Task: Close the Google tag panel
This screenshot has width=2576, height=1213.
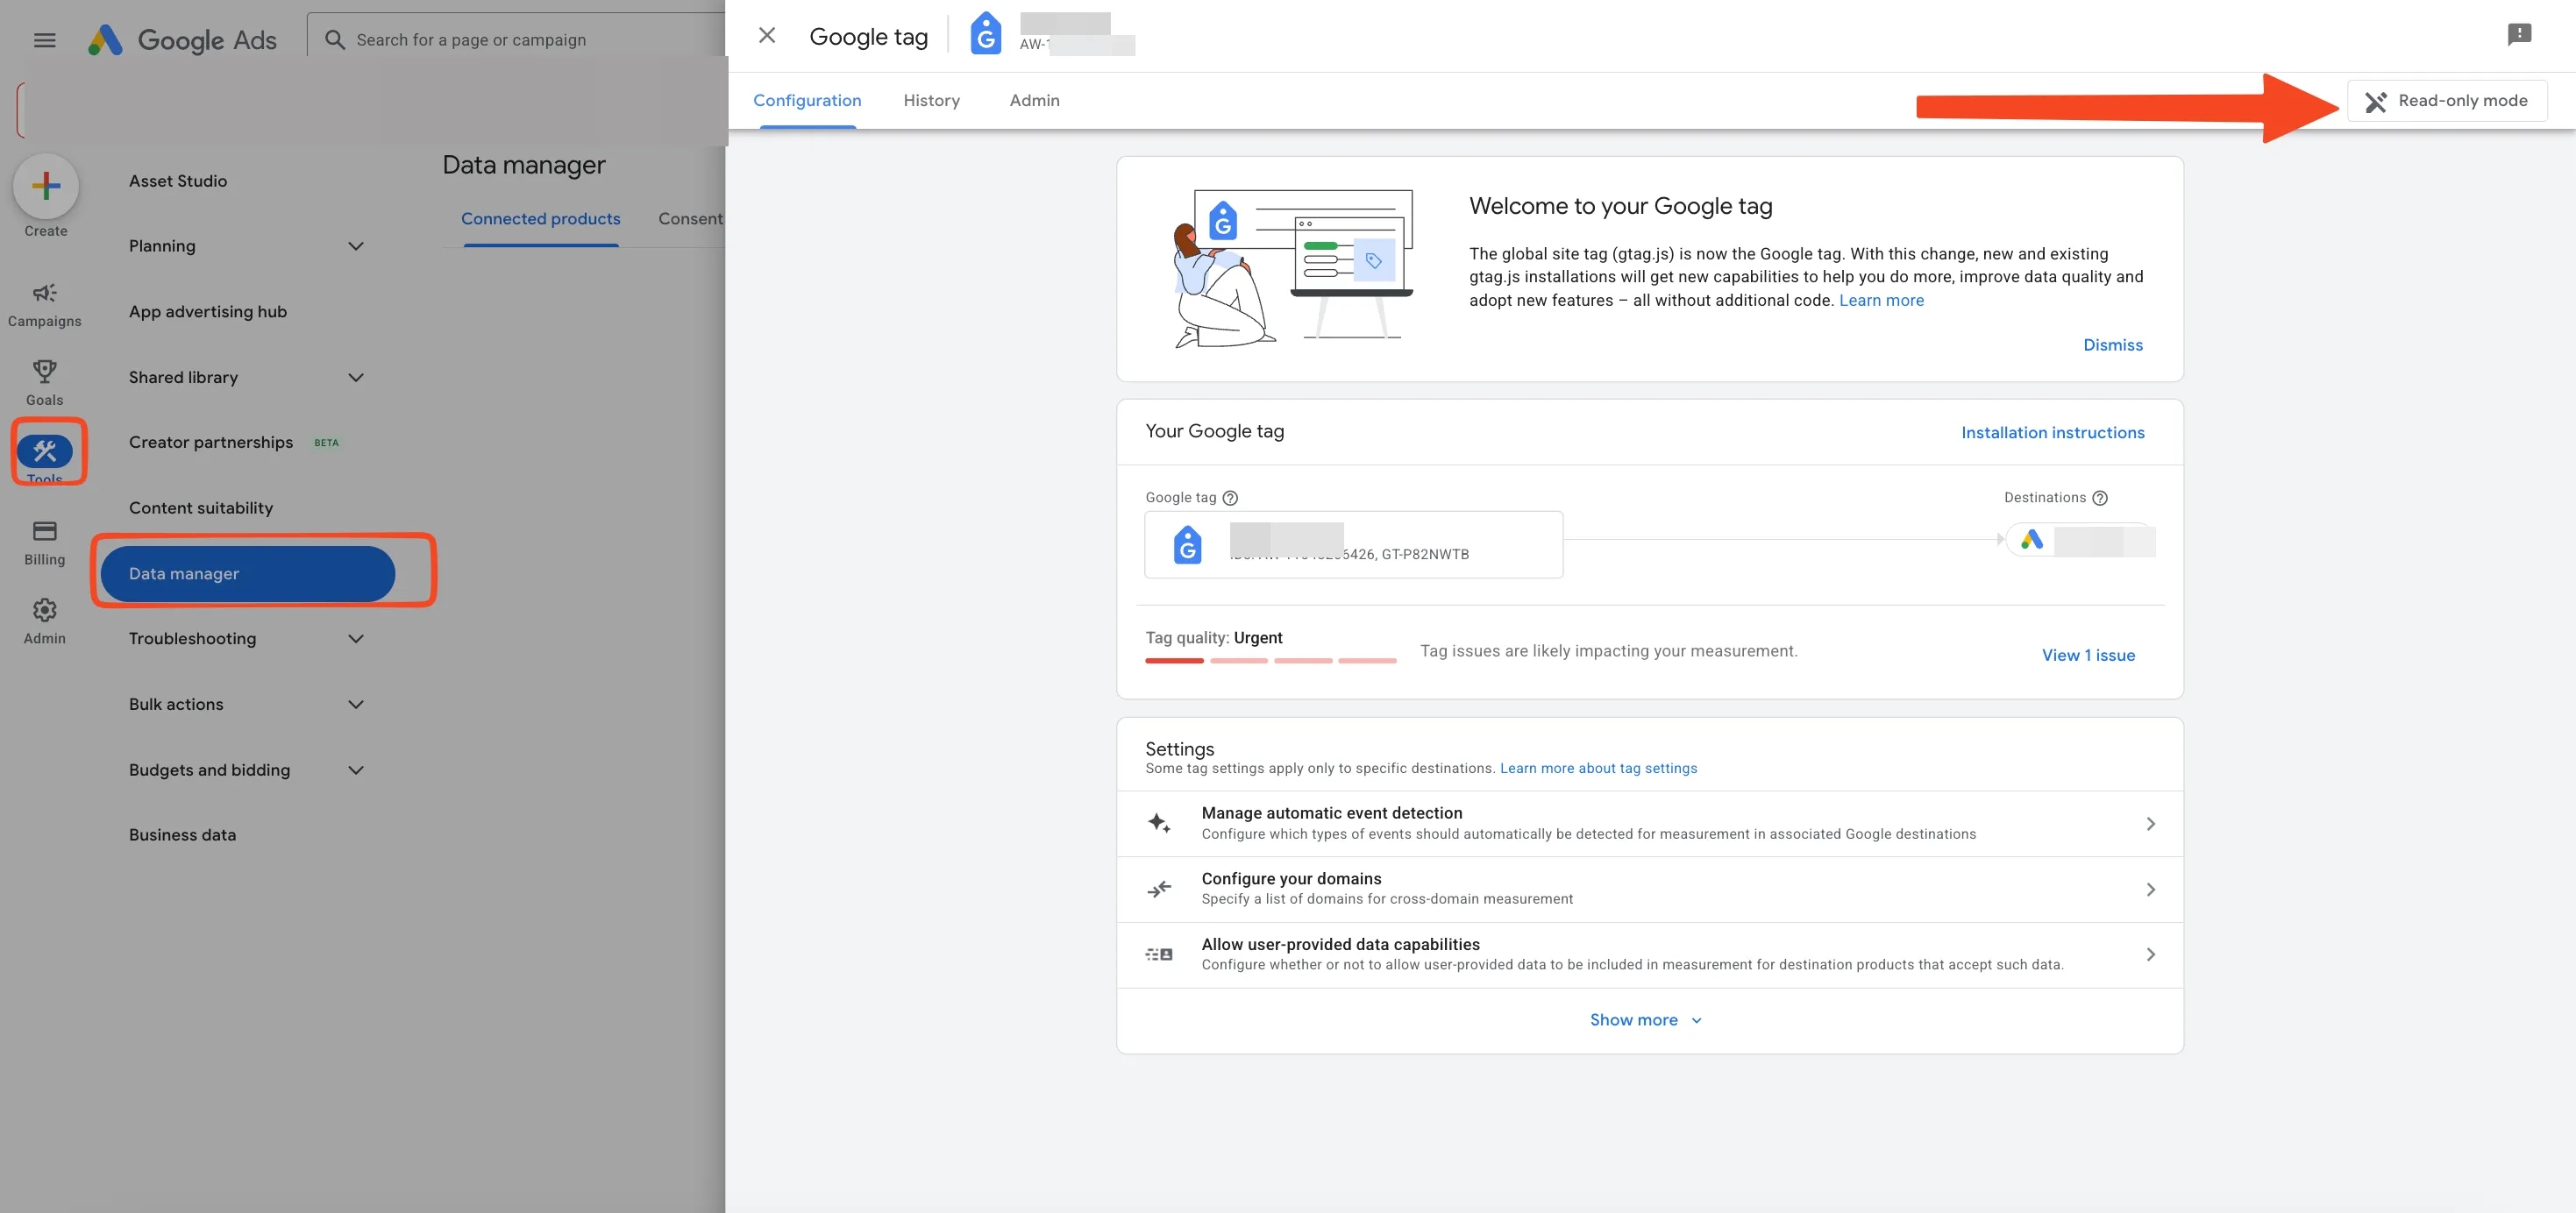Action: (x=767, y=36)
